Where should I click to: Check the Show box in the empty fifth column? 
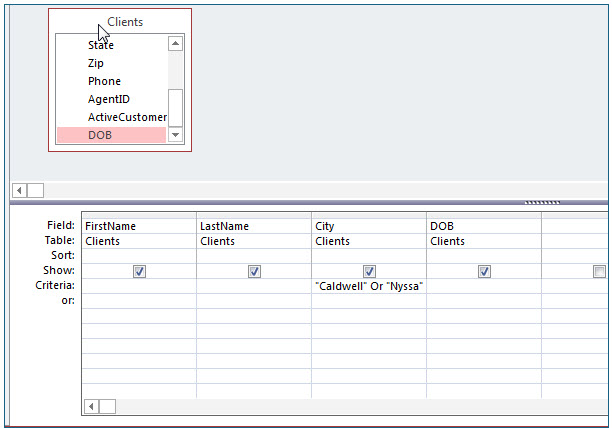coord(599,271)
